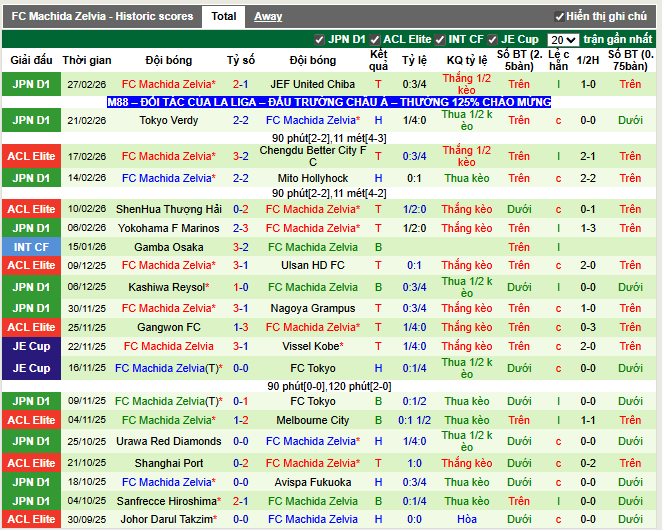
Task: Click the 2-2 score against Tokyo Verdy
Action: click(x=241, y=120)
